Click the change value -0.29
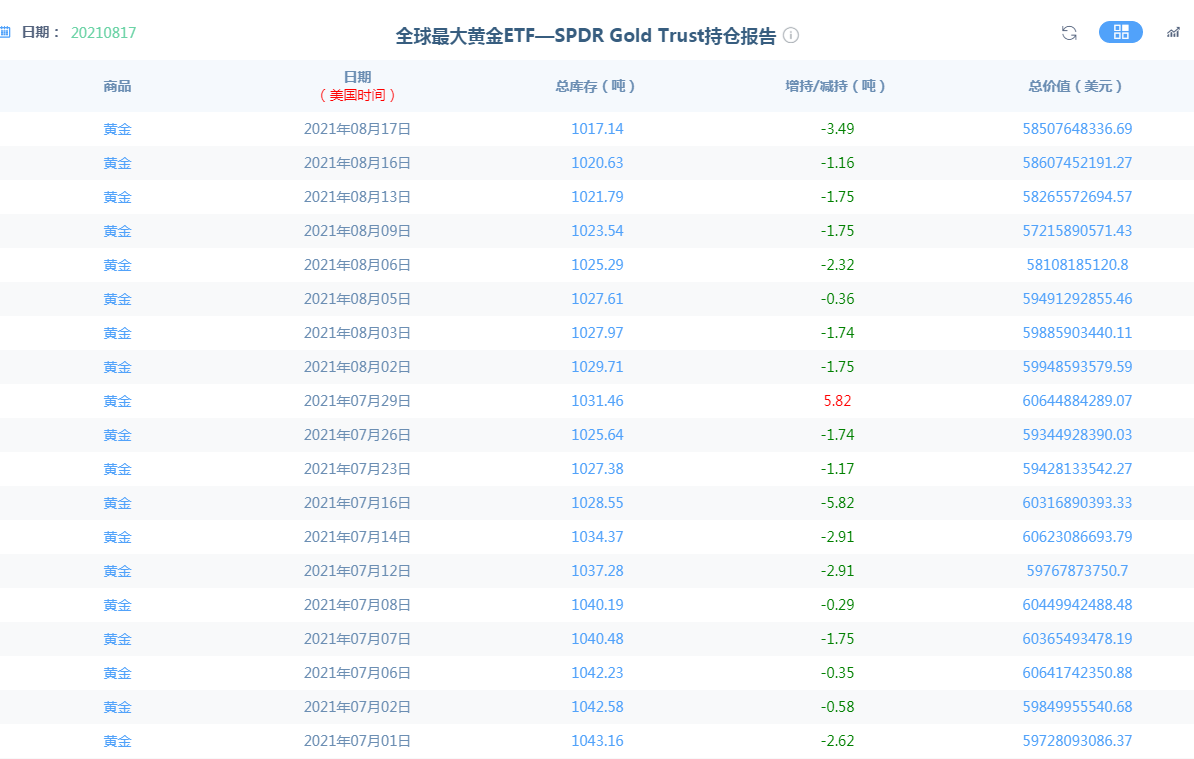Viewport: 1194px width, 759px height. [837, 604]
